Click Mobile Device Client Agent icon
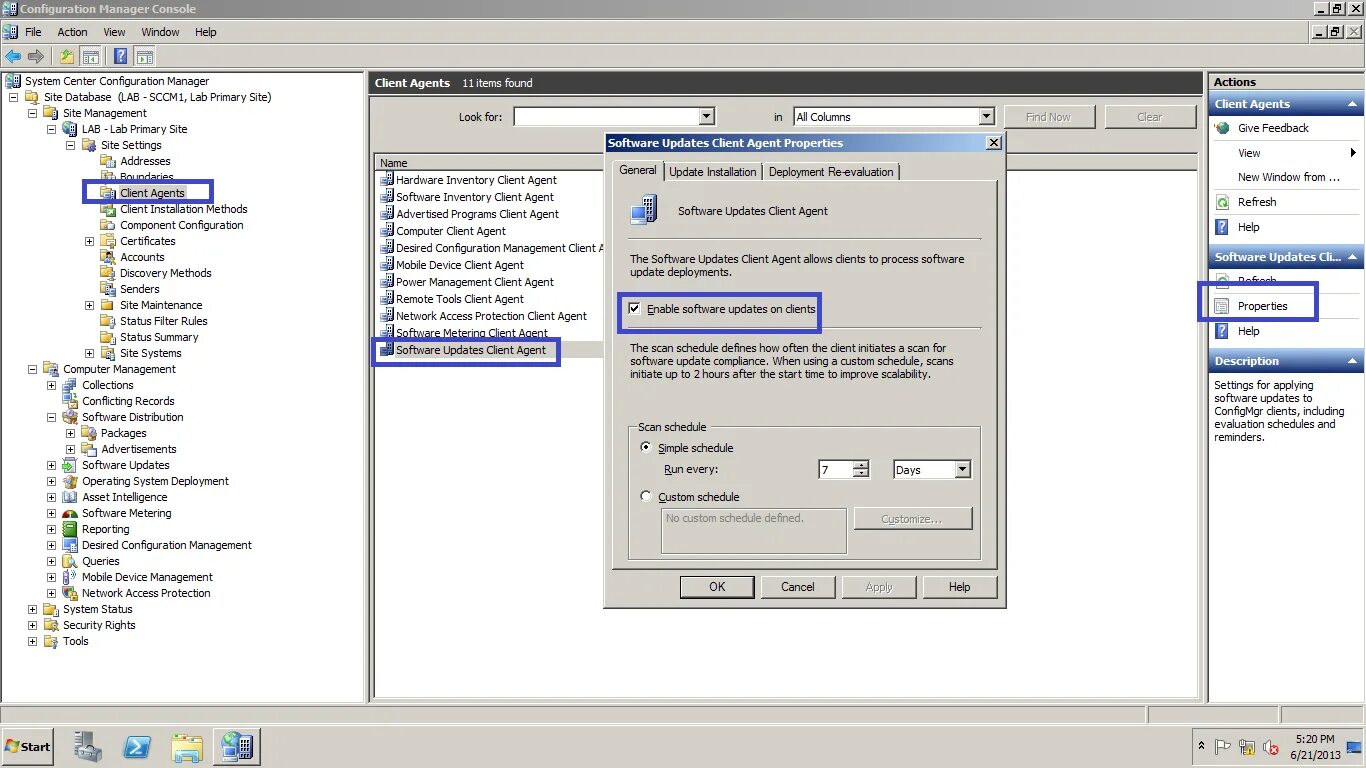 click(387, 265)
